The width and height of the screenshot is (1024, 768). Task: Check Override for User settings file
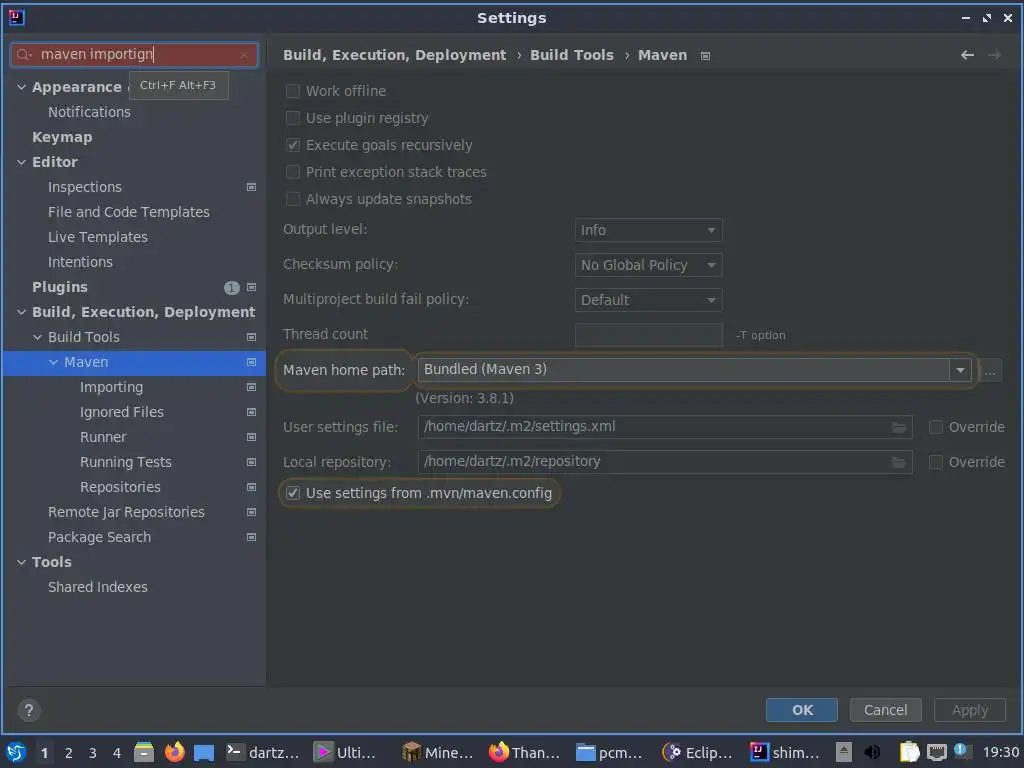936,427
